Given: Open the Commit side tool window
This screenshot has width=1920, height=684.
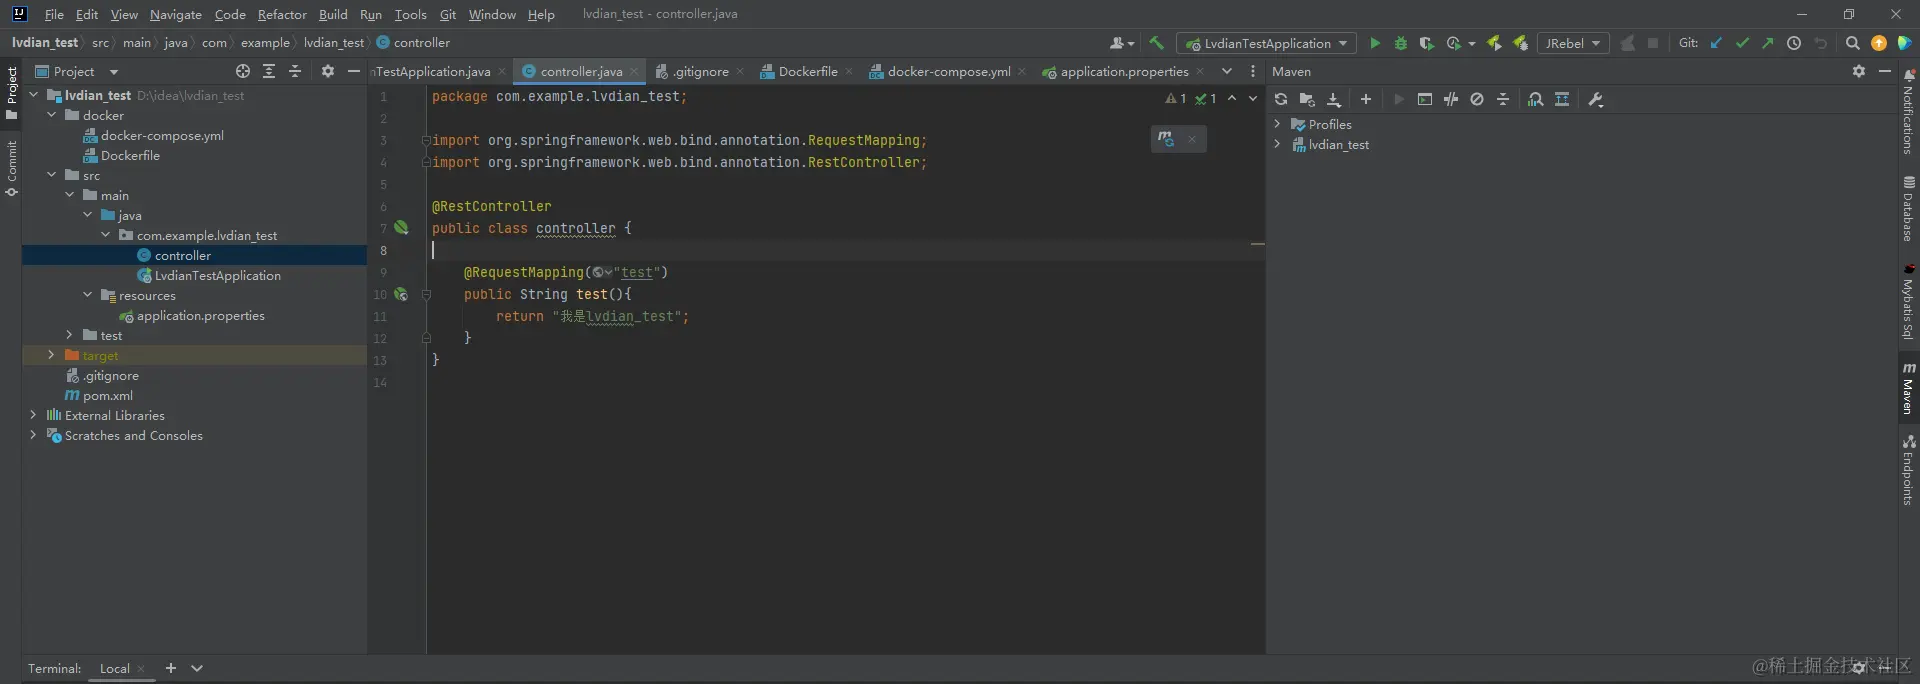Looking at the screenshot, I should 11,168.
